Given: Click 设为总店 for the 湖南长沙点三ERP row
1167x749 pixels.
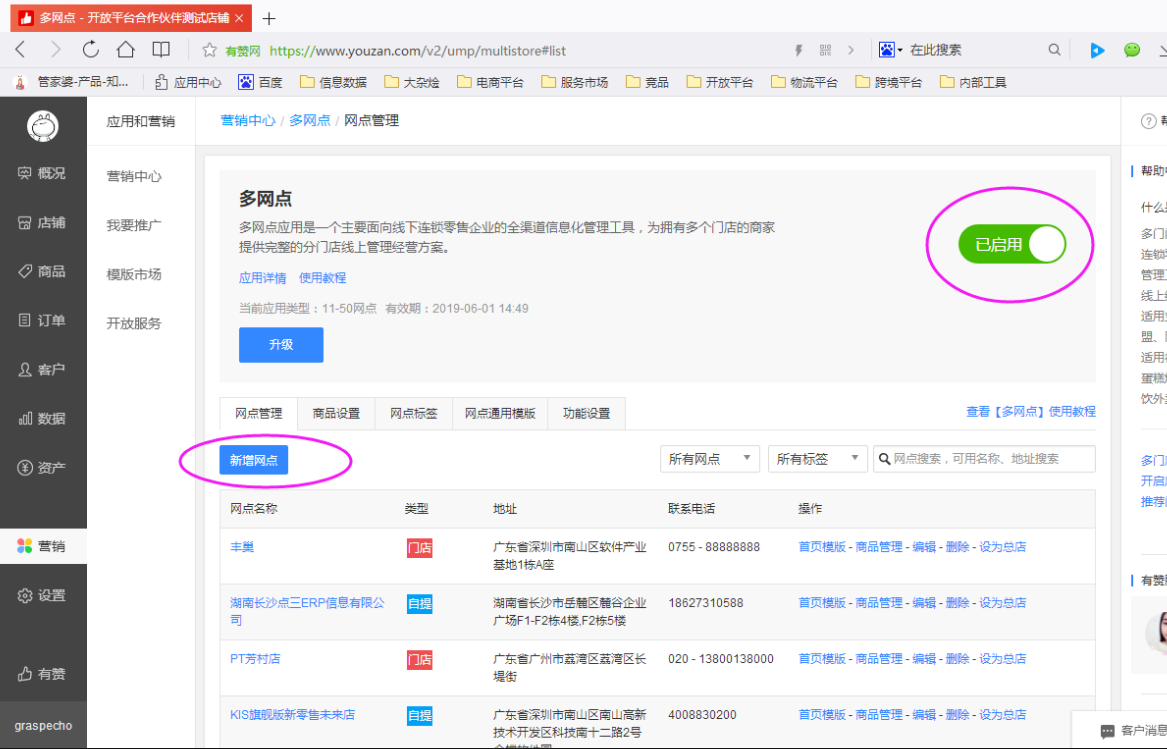Looking at the screenshot, I should click(1003, 602).
